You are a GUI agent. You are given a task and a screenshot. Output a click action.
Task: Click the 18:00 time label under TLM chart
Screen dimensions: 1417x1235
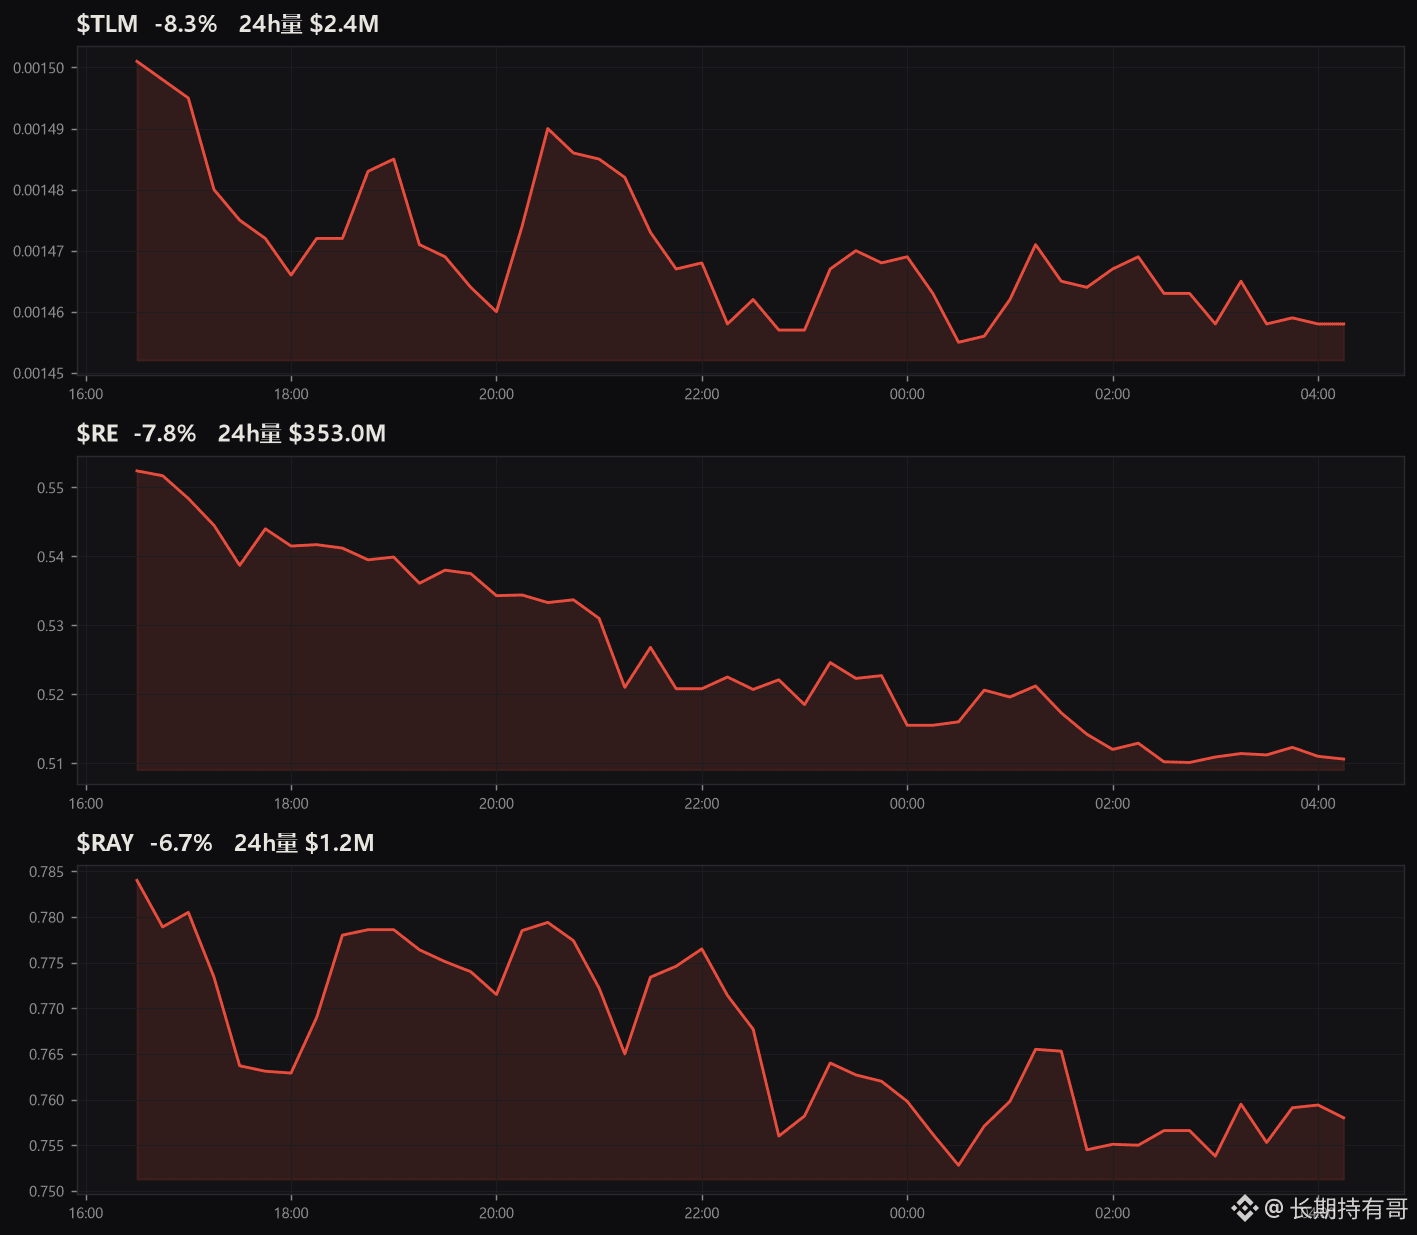(x=291, y=394)
